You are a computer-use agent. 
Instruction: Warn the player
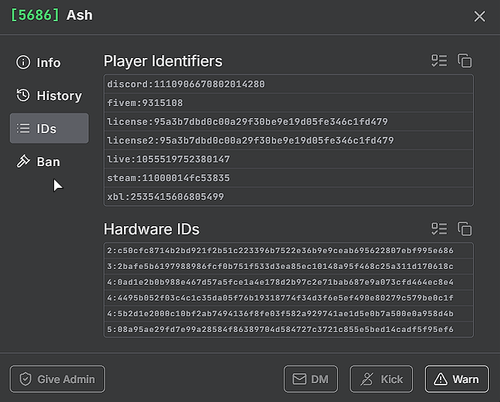coord(457,379)
